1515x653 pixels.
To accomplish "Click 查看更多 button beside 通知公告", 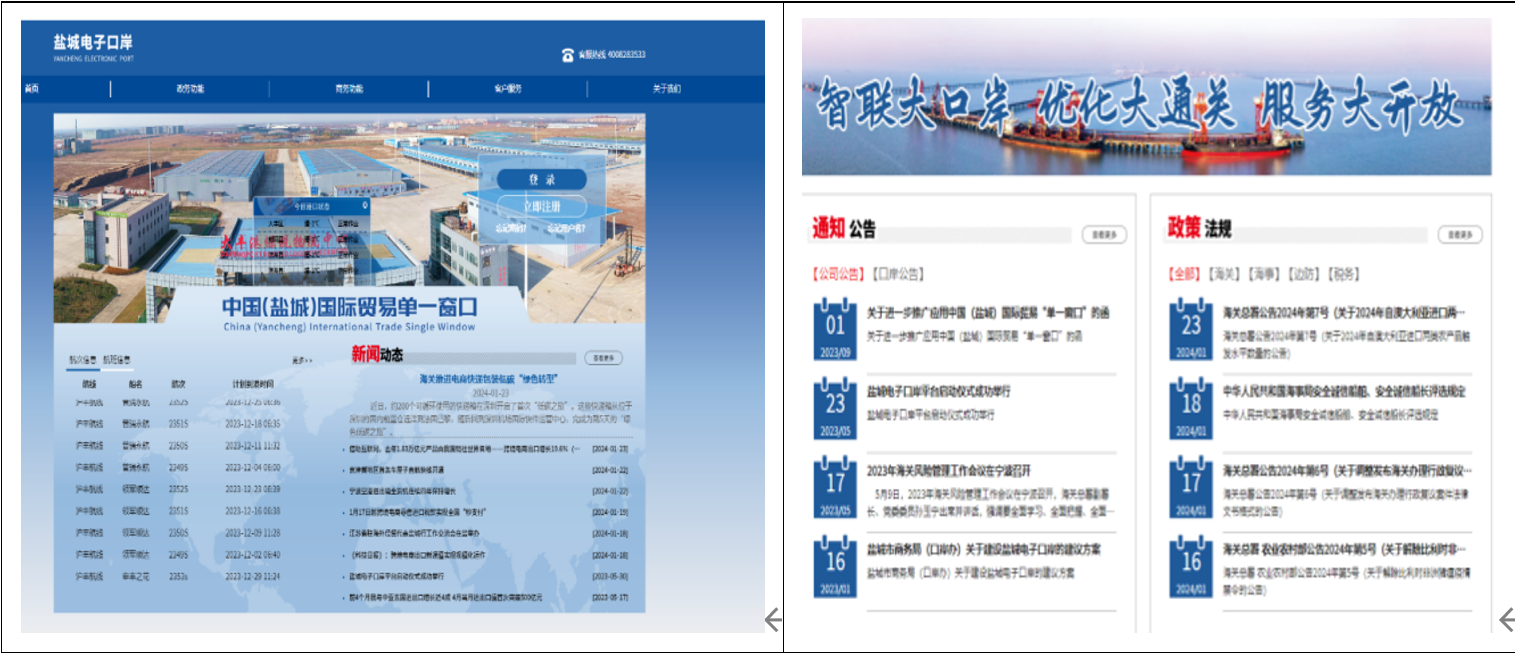I will [1103, 235].
